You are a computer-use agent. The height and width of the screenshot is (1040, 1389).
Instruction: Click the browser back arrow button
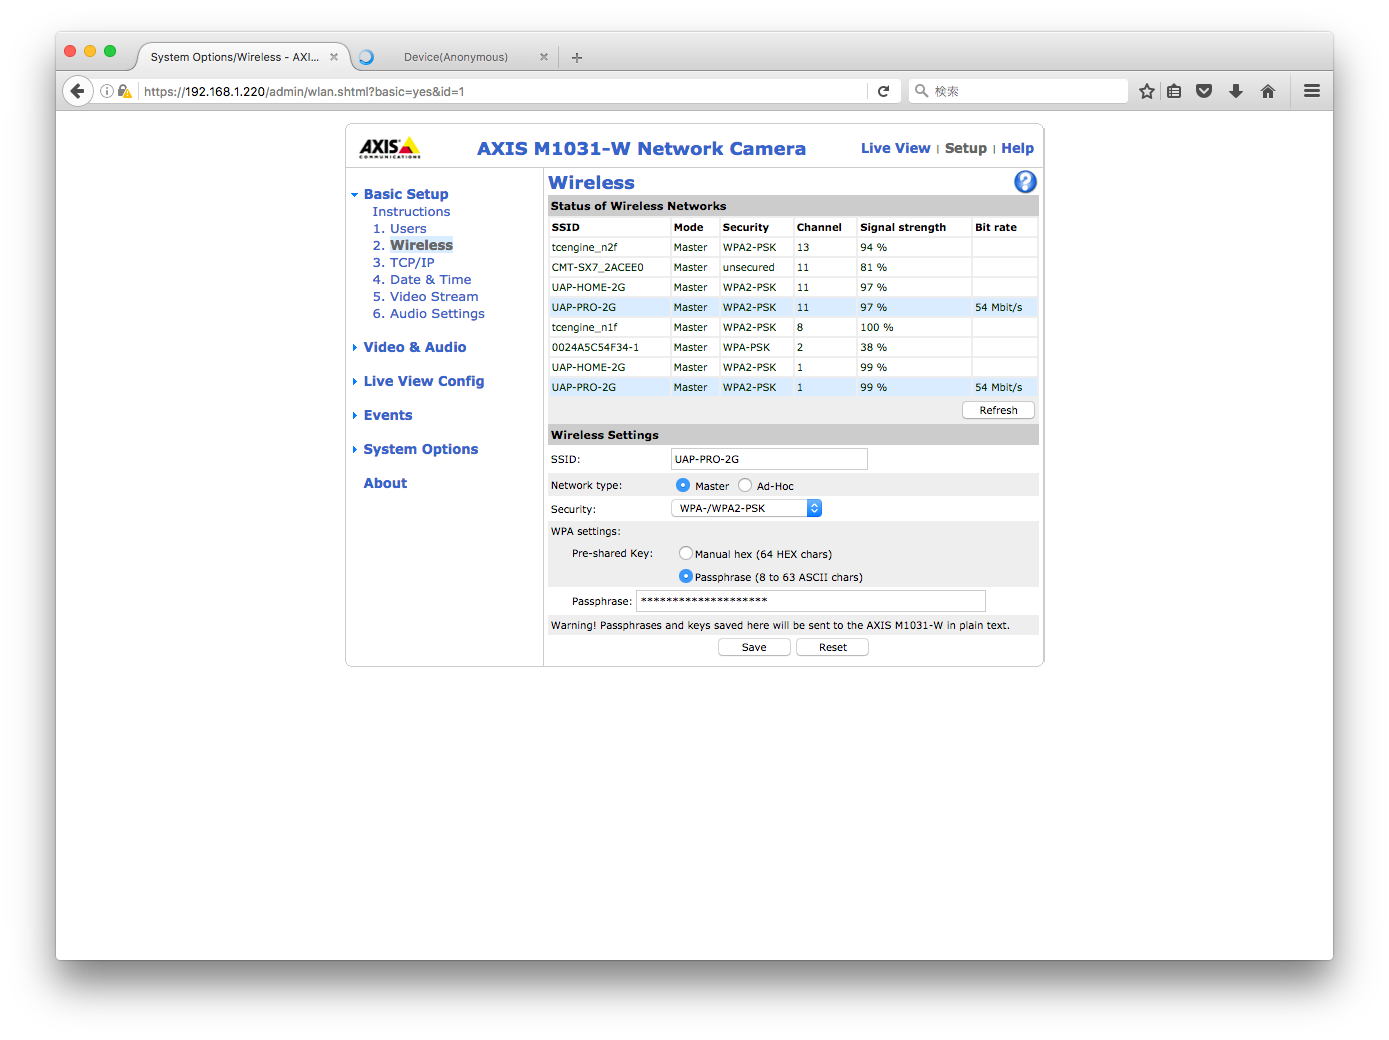[78, 91]
